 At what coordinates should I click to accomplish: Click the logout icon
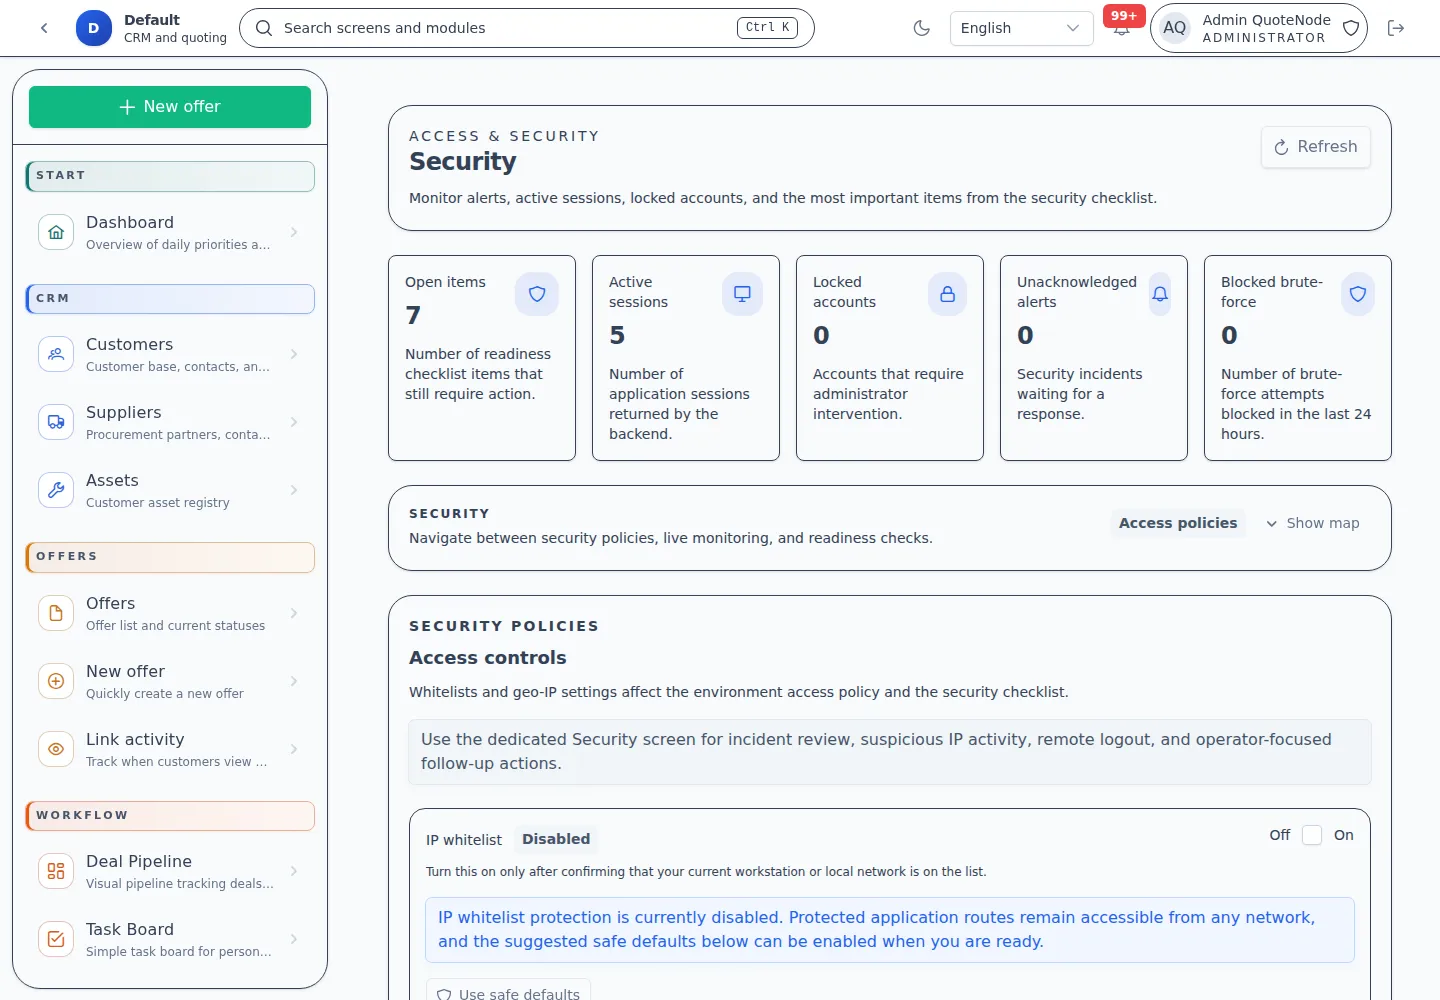click(1396, 28)
